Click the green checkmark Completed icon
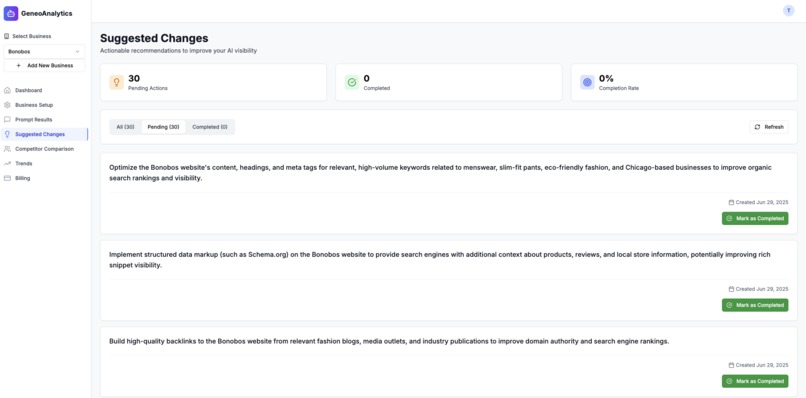This screenshot has height=398, width=806. tap(352, 82)
